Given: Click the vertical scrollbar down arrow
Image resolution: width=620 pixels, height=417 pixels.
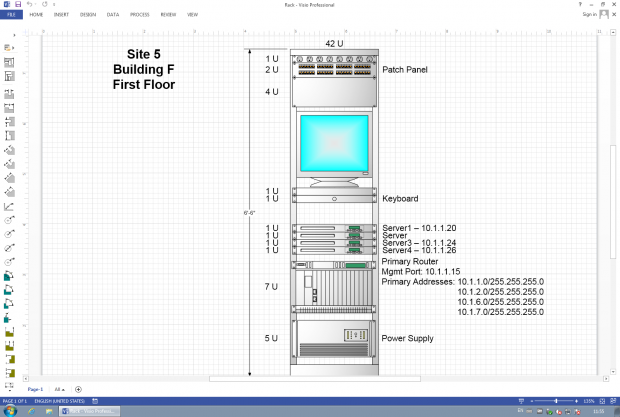Looking at the screenshot, I should (x=613, y=372).
